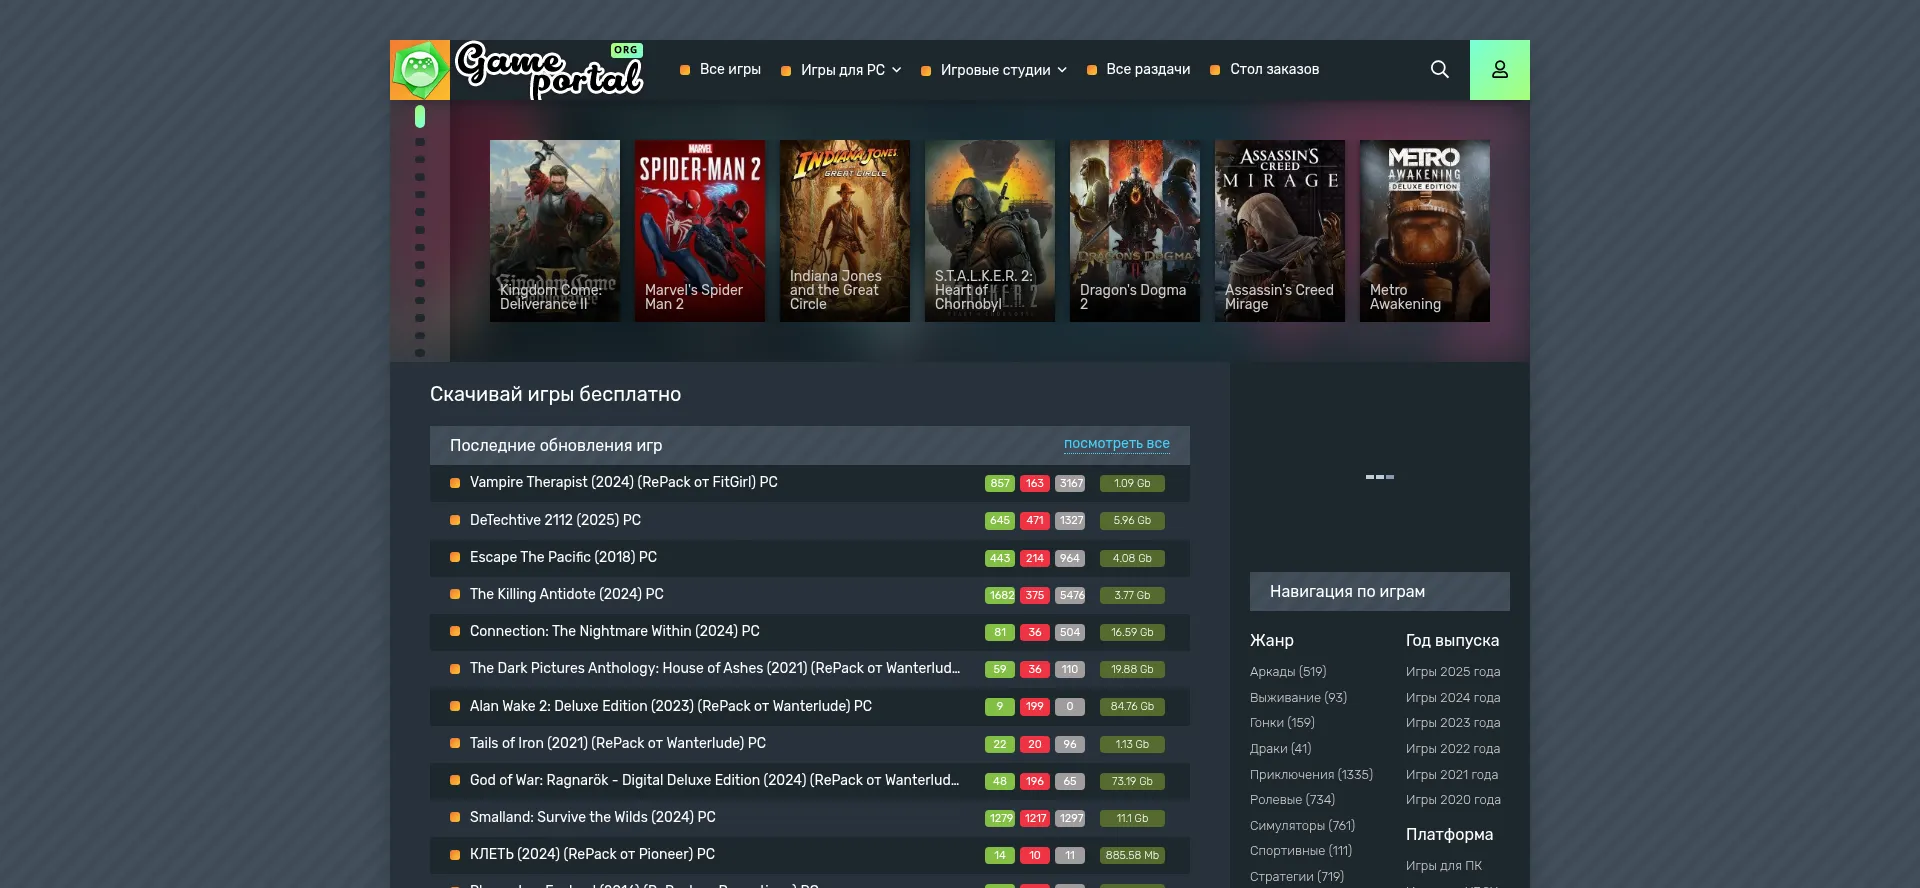Open Smalland: Survive the Wilds entry
The height and width of the screenshot is (888, 1920).
click(x=593, y=817)
